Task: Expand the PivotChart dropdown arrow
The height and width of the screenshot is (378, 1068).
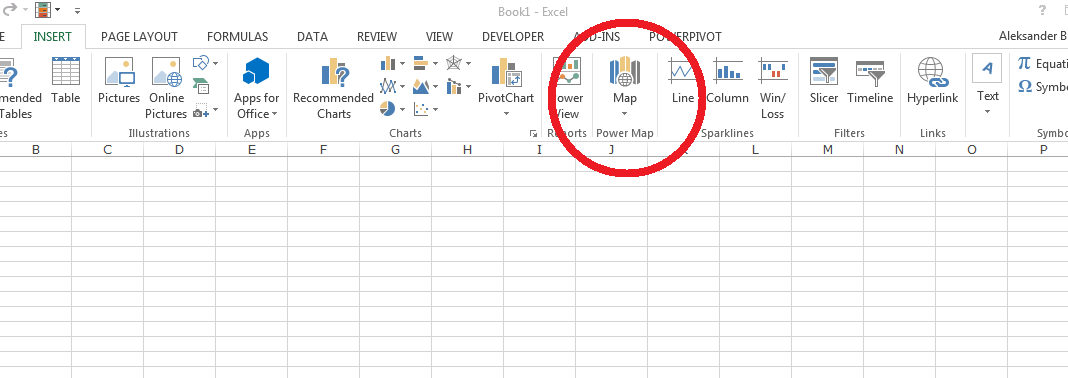Action: pos(506,114)
